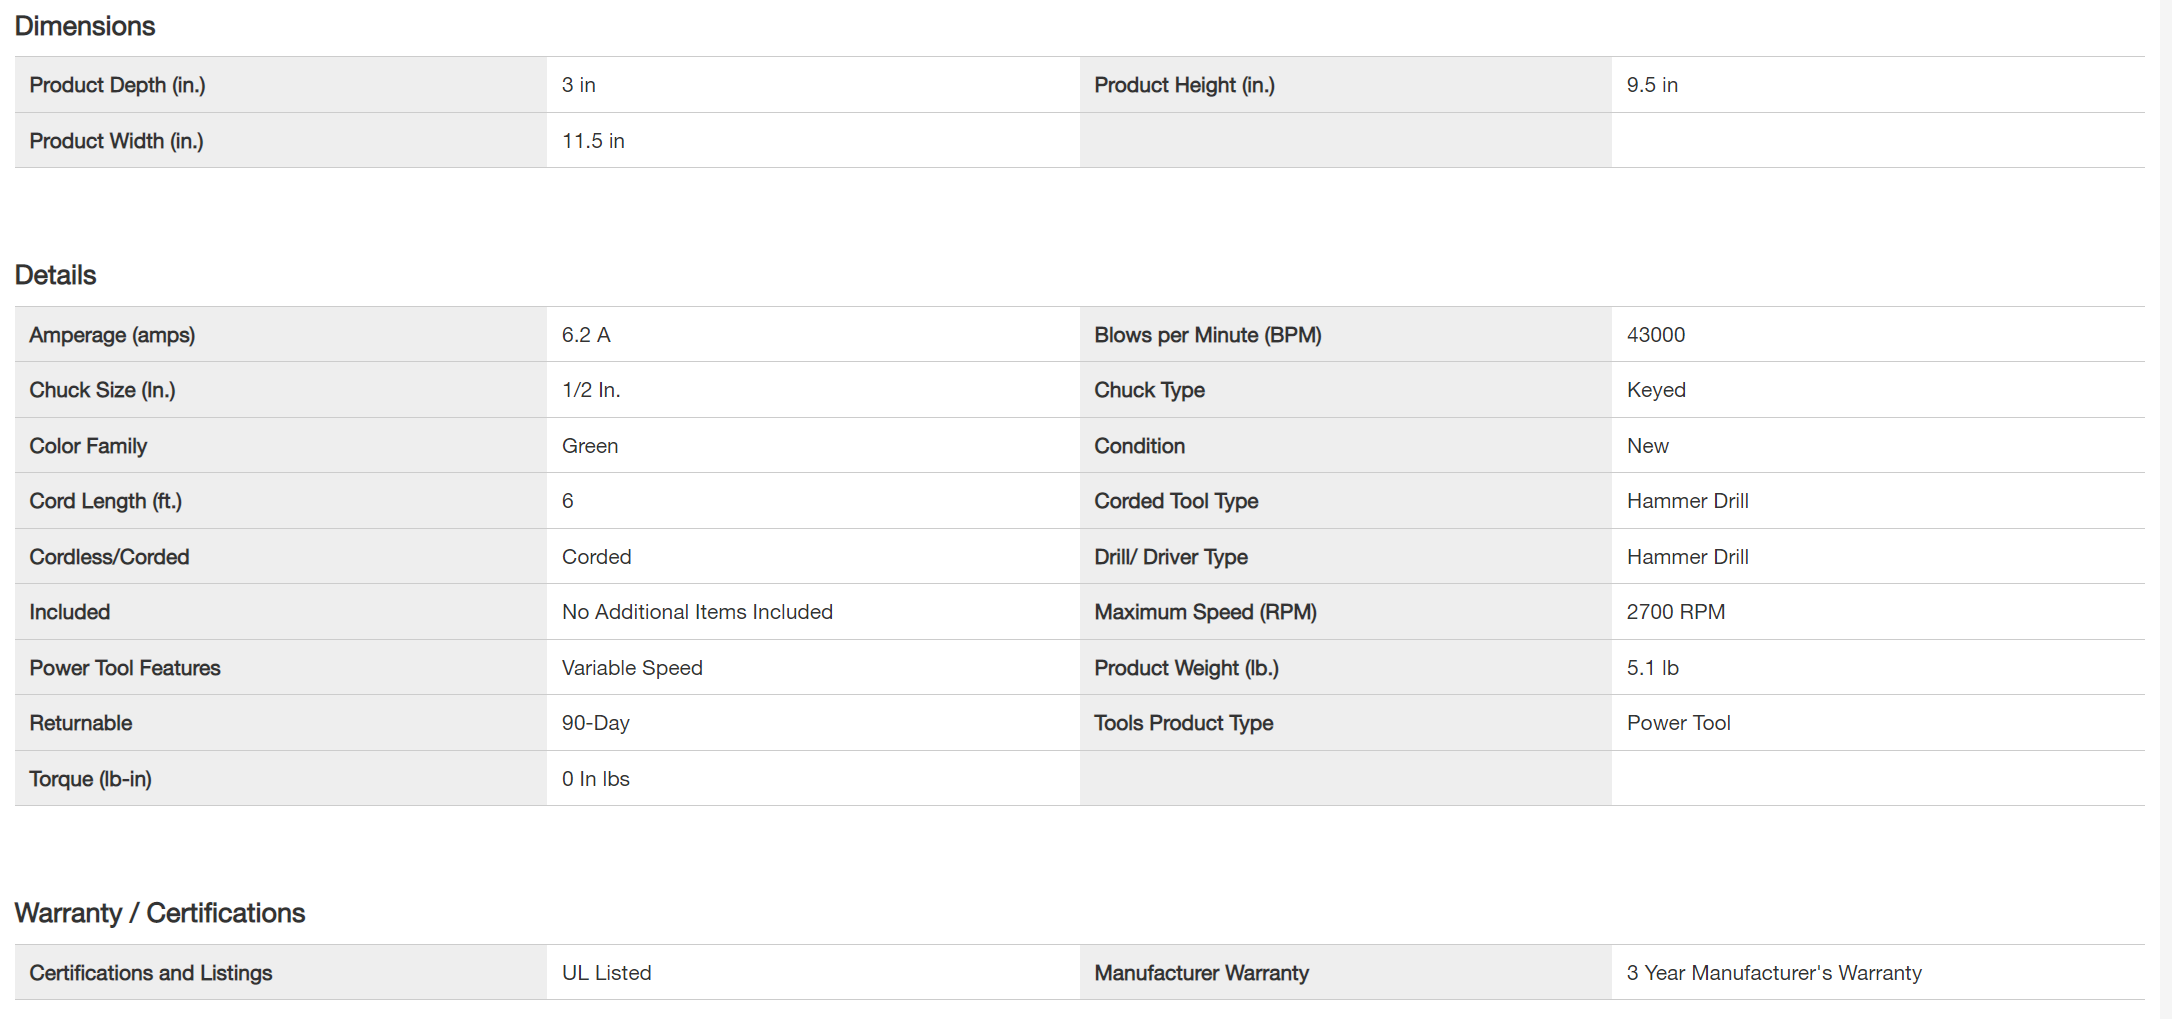Select the 5.1 lb product weight value
2172x1019 pixels.
(x=1652, y=668)
